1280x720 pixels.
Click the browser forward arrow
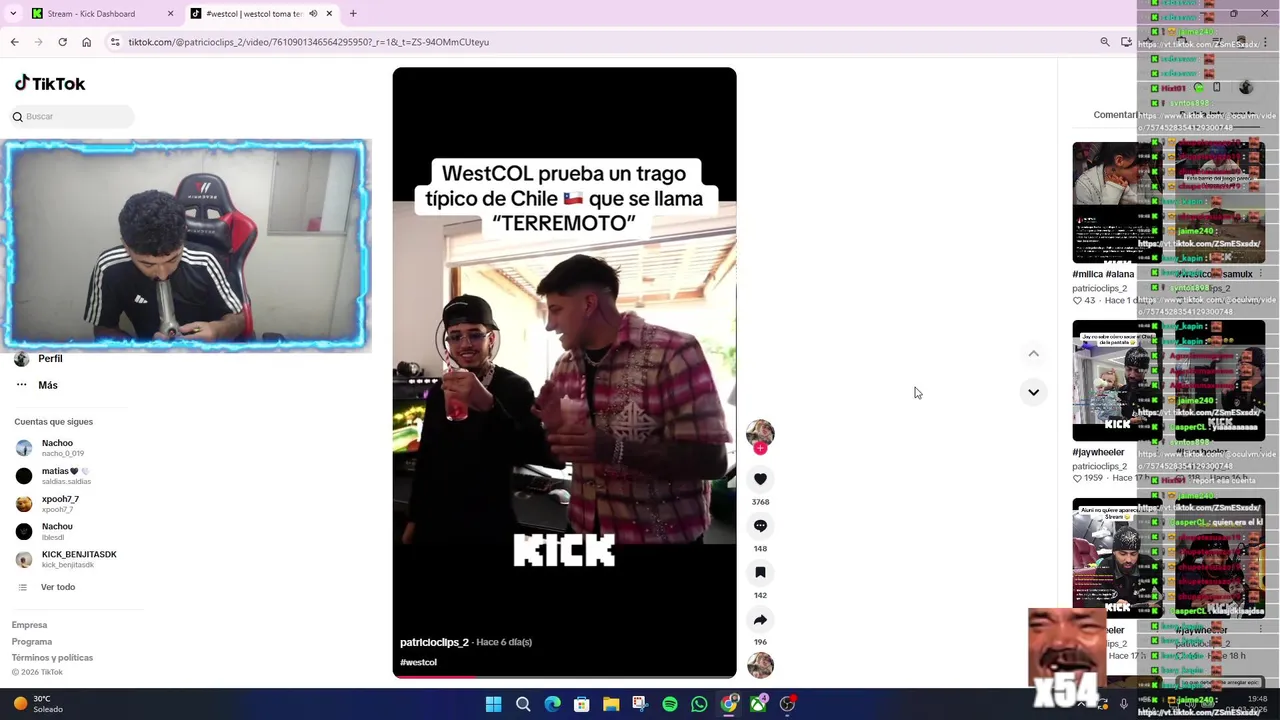point(38,42)
